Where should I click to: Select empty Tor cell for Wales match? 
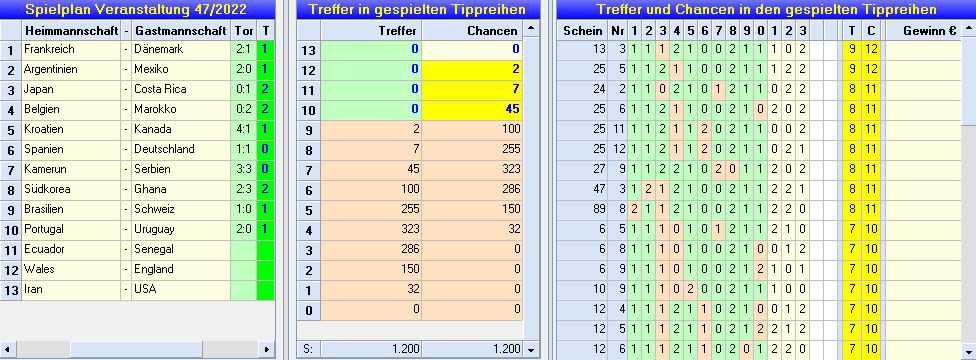(x=243, y=269)
